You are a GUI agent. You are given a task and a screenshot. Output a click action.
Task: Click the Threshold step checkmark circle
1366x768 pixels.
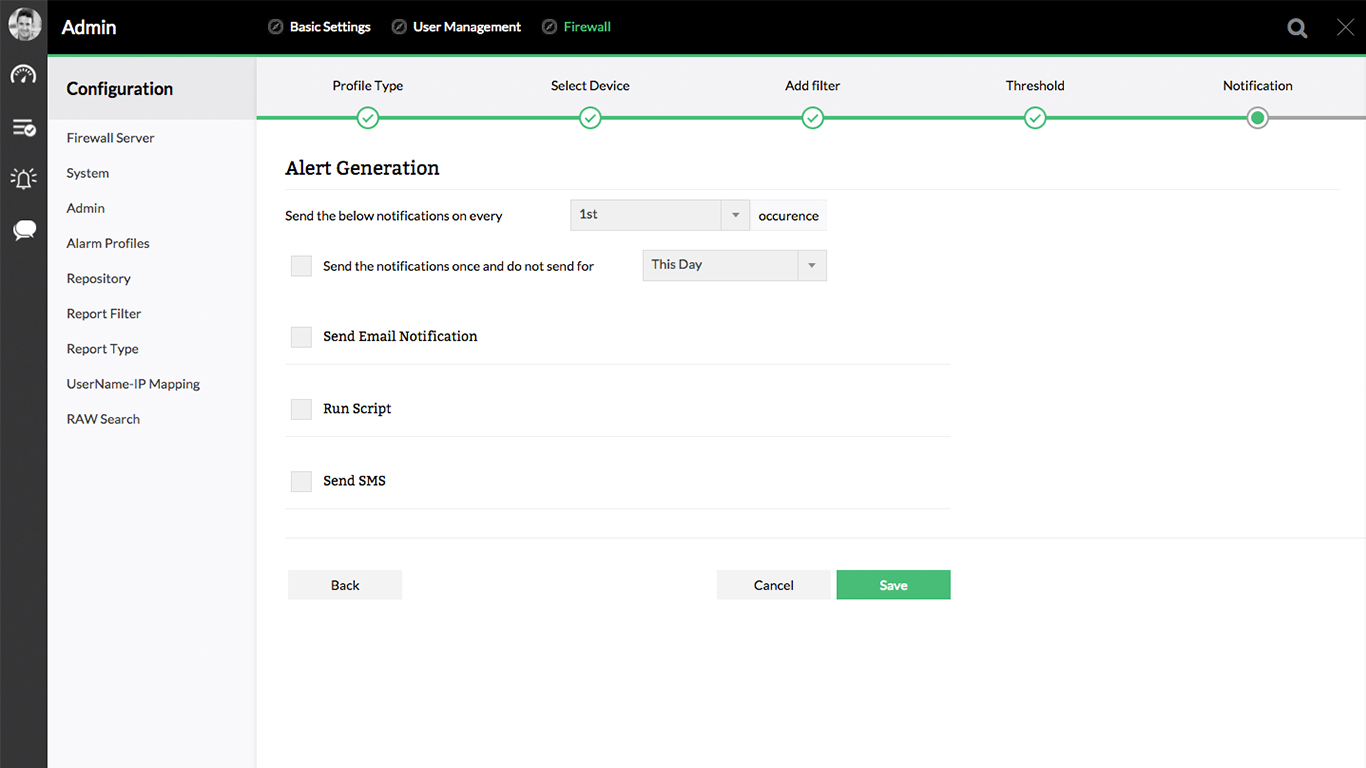pos(1035,118)
